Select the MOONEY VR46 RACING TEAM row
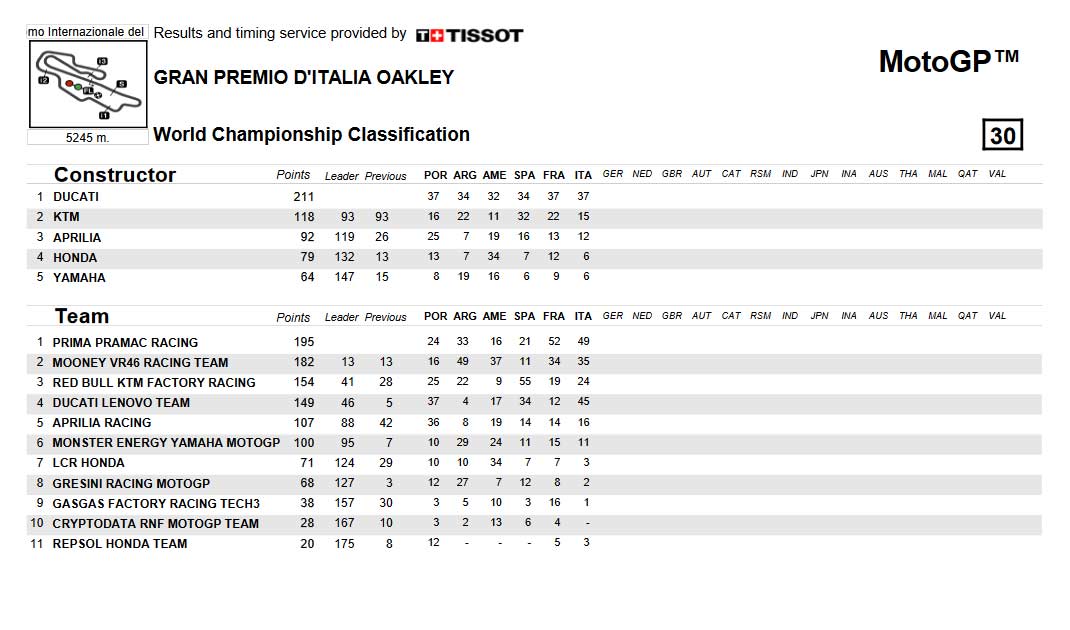This screenshot has height=630, width=1070. (534, 362)
